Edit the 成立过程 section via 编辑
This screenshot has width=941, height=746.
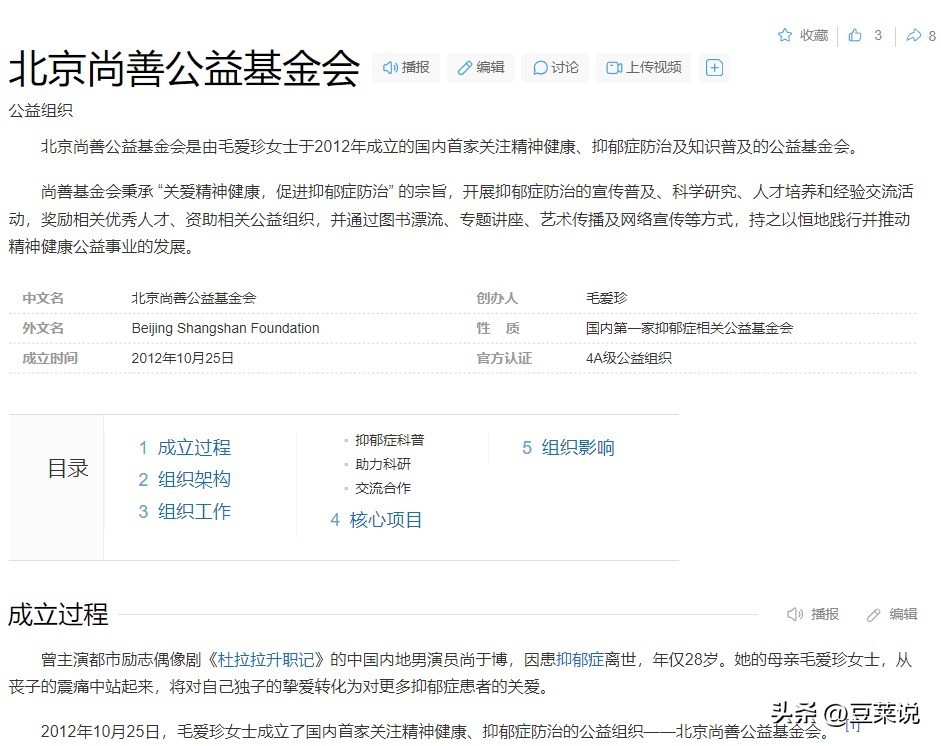[x=891, y=614]
